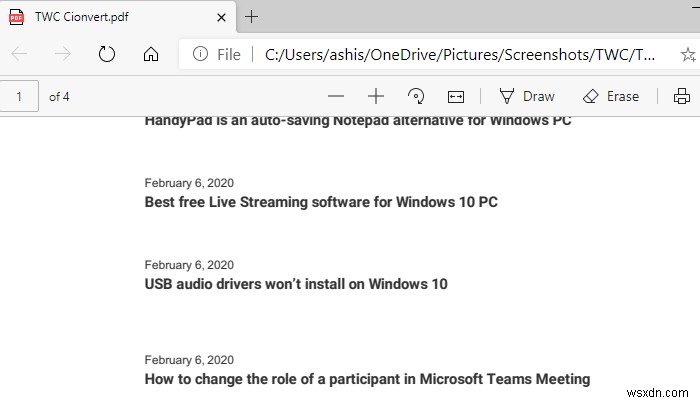This screenshot has width=700, height=403.
Task: Refresh the PDF page
Action: [107, 54]
